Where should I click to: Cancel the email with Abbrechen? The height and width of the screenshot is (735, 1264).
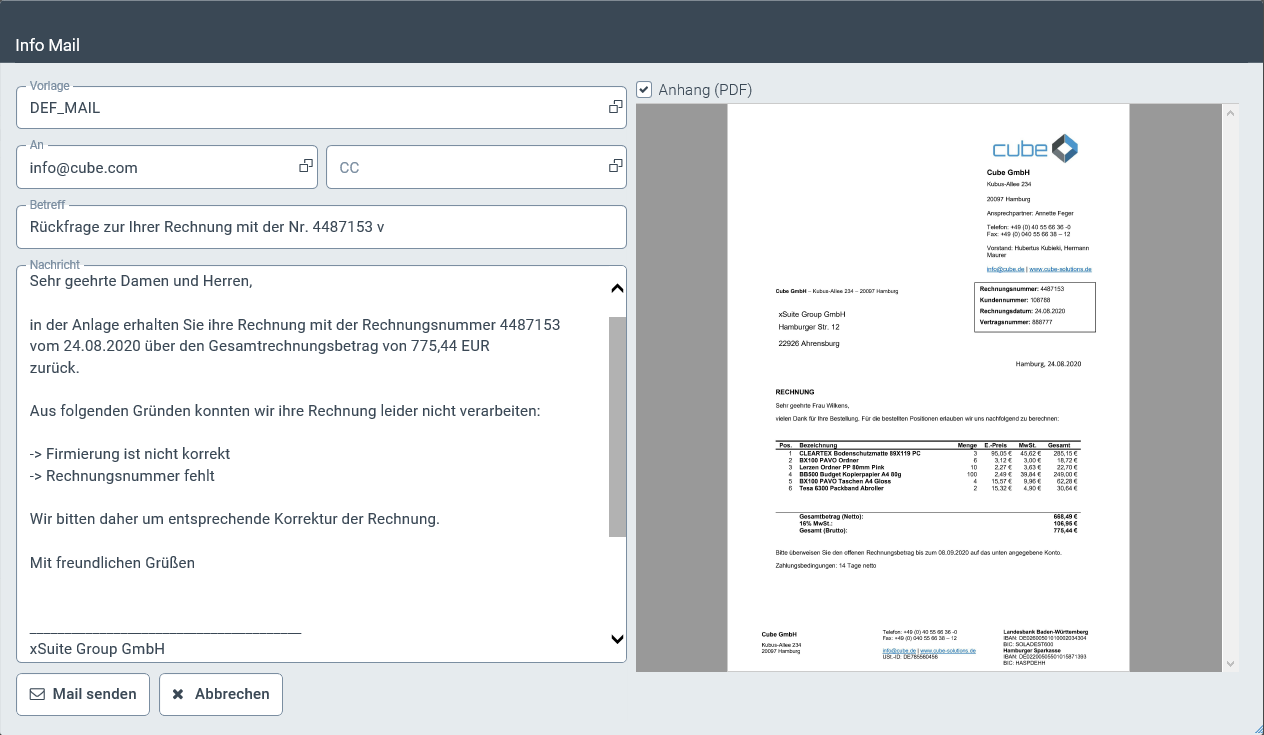[221, 693]
